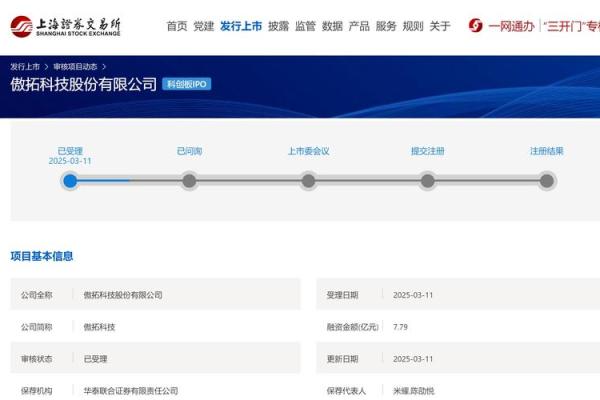Click the blue 已受理 progress node

coord(70,181)
